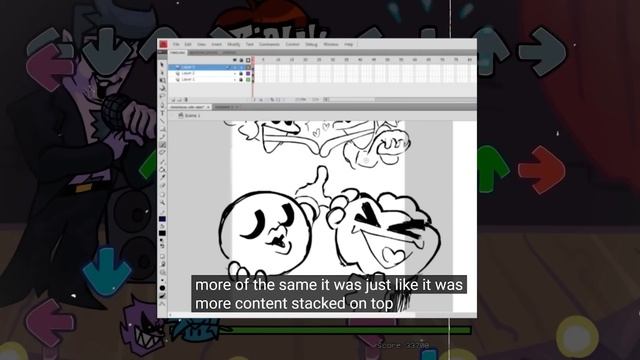
Task: Click the Scene 1 clapperboard icon
Action: 181,116
